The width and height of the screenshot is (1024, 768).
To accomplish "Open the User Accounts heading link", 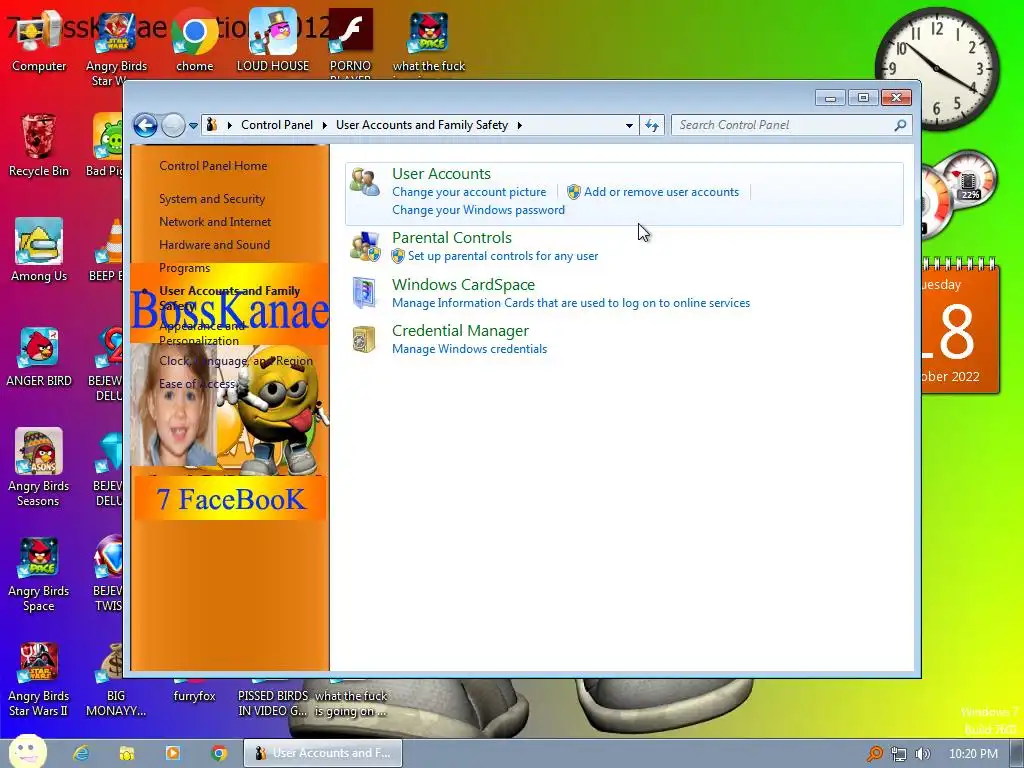I will pos(441,174).
